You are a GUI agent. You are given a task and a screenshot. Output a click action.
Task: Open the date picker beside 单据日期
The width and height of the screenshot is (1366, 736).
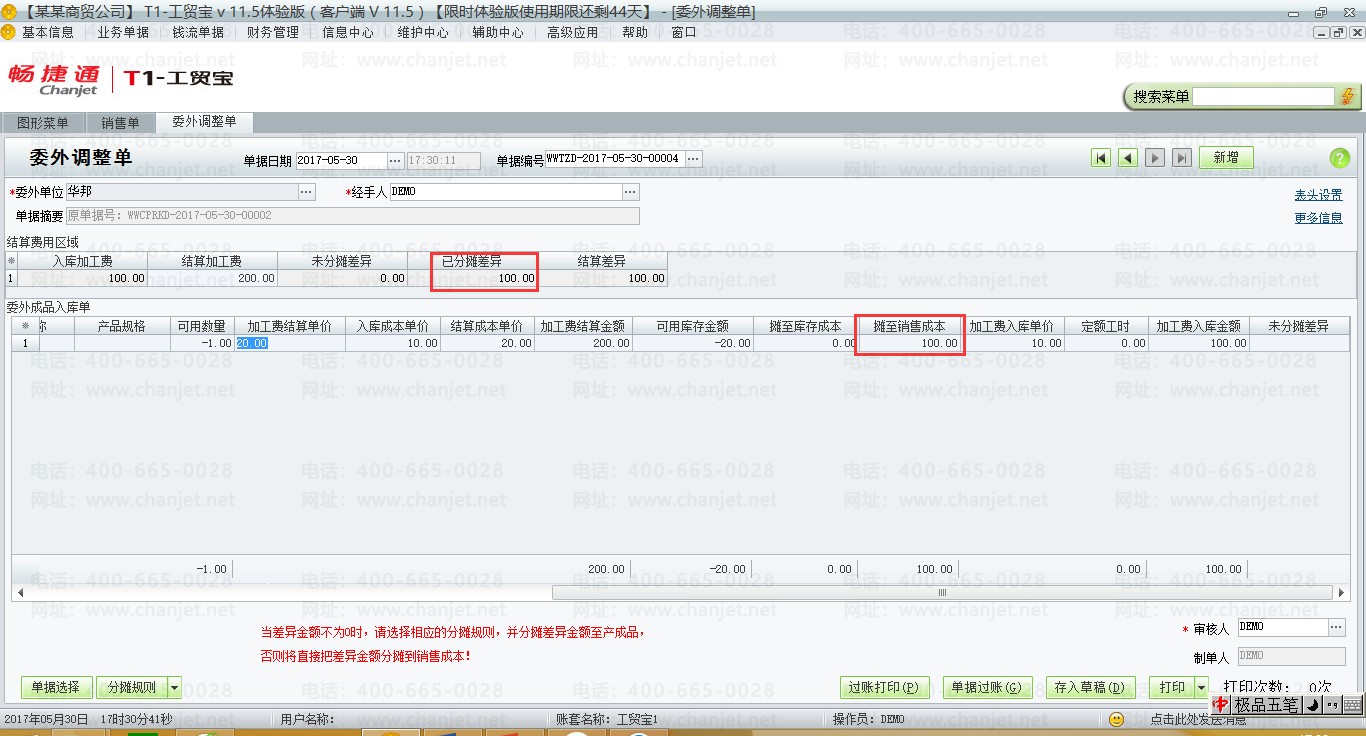coord(394,160)
